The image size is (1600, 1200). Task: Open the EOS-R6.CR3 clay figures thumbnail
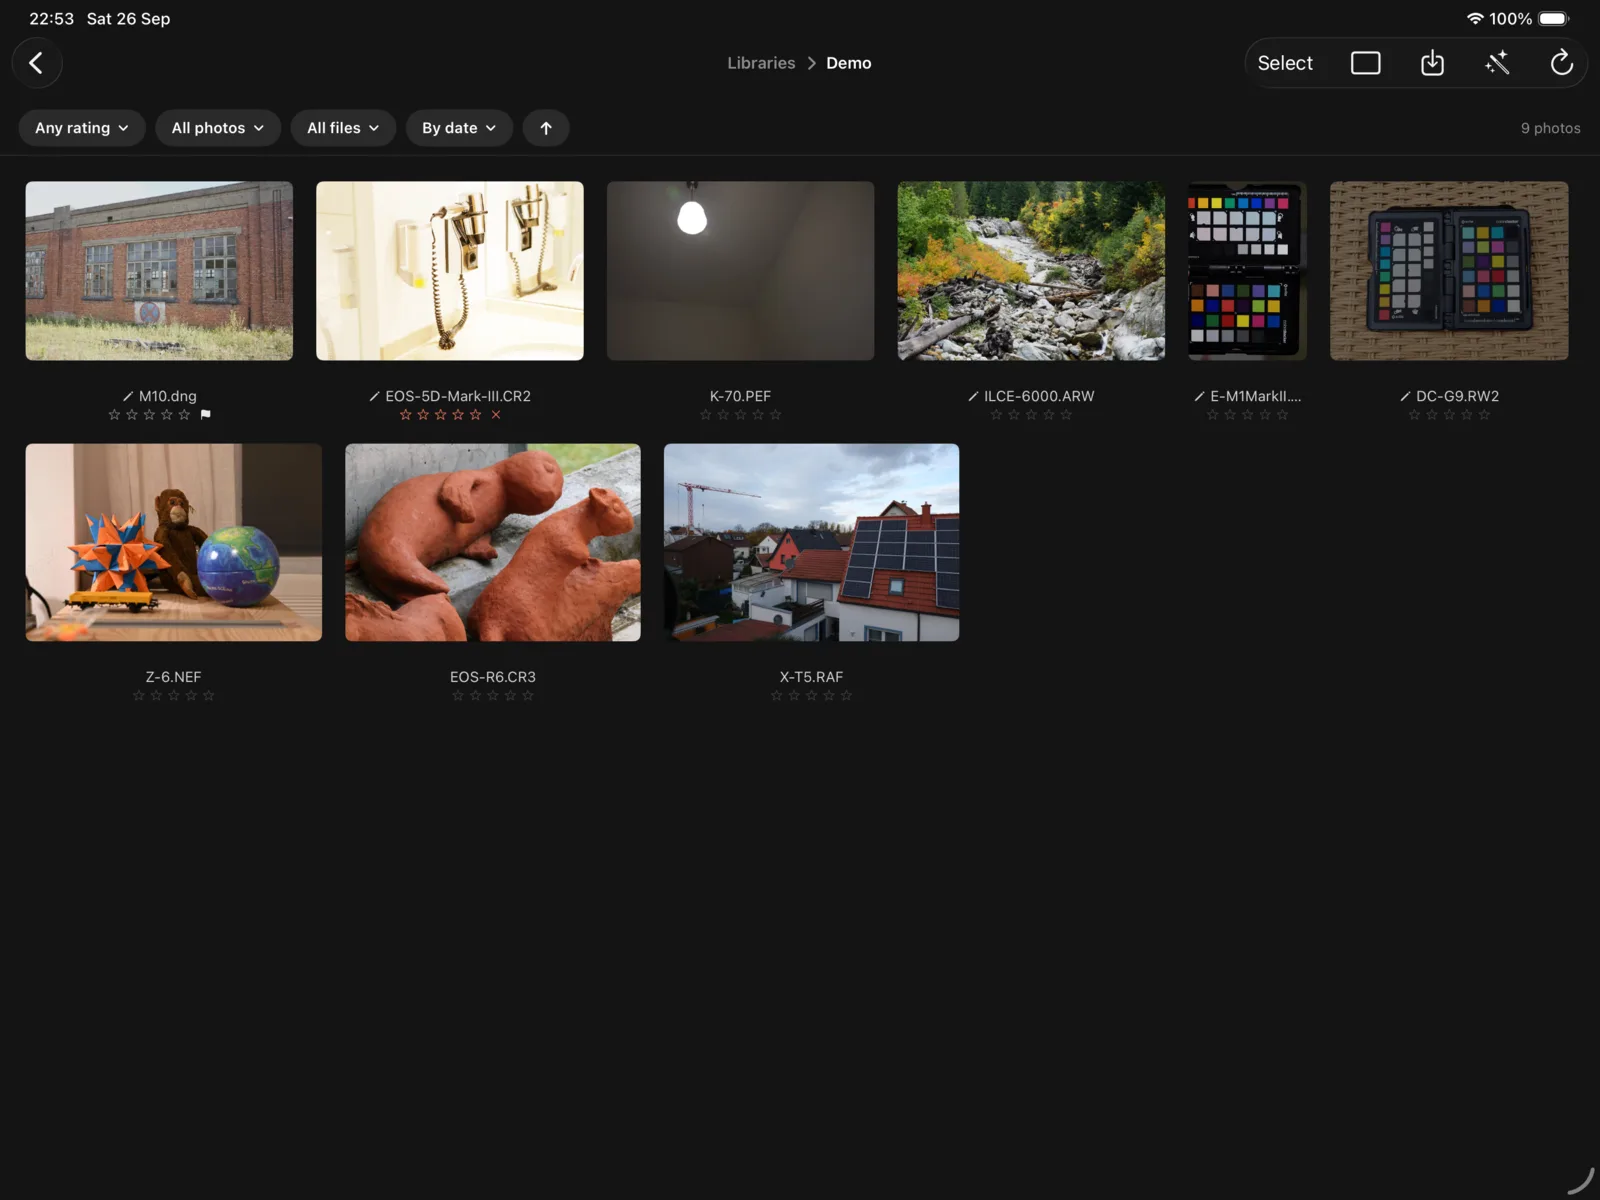point(493,542)
